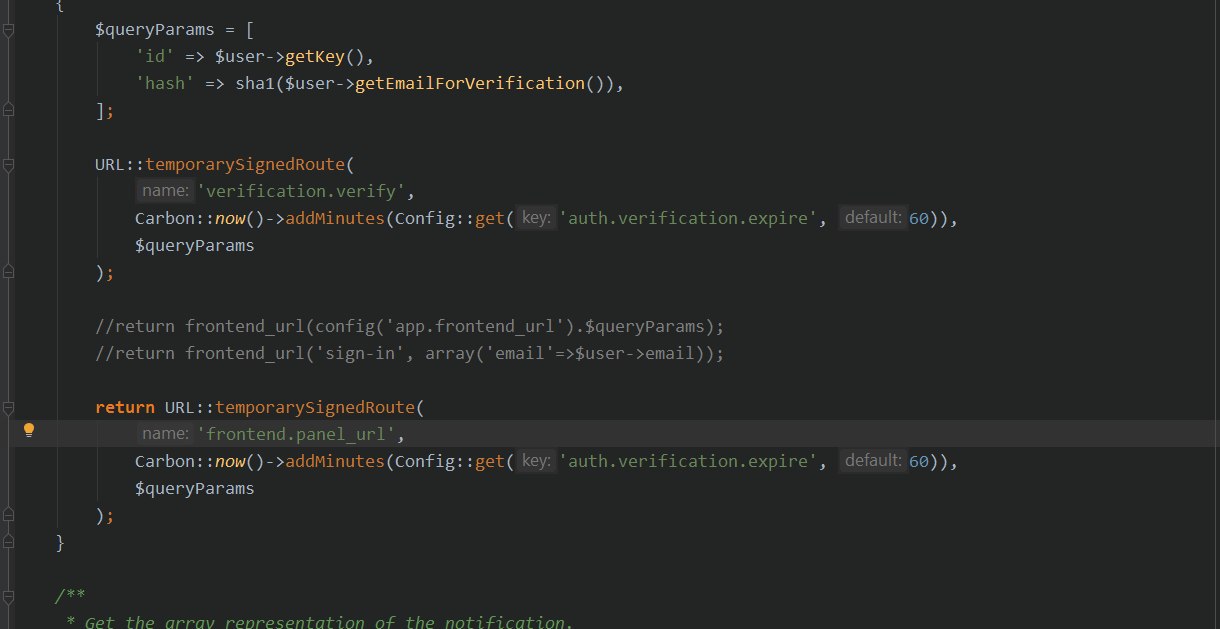The image size is (1220, 629).
Task: Click fold marker on ');' line above the commented returns
Action: (x=8, y=273)
